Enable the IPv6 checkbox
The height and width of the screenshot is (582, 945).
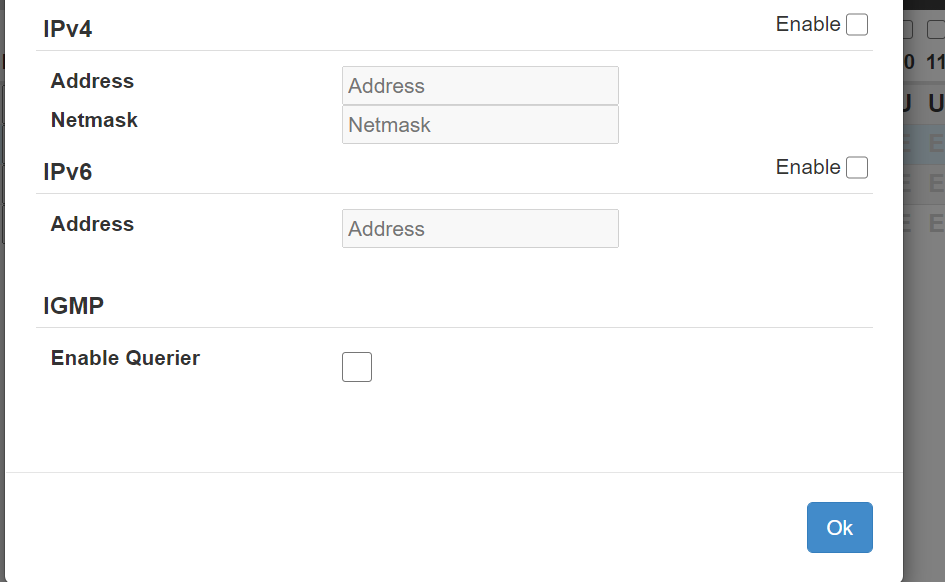(x=857, y=168)
